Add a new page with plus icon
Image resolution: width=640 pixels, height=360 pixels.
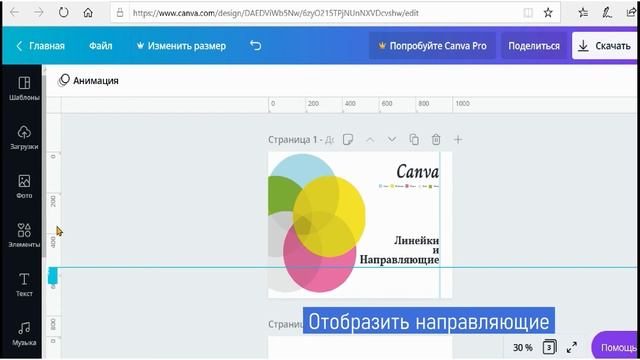(458, 140)
